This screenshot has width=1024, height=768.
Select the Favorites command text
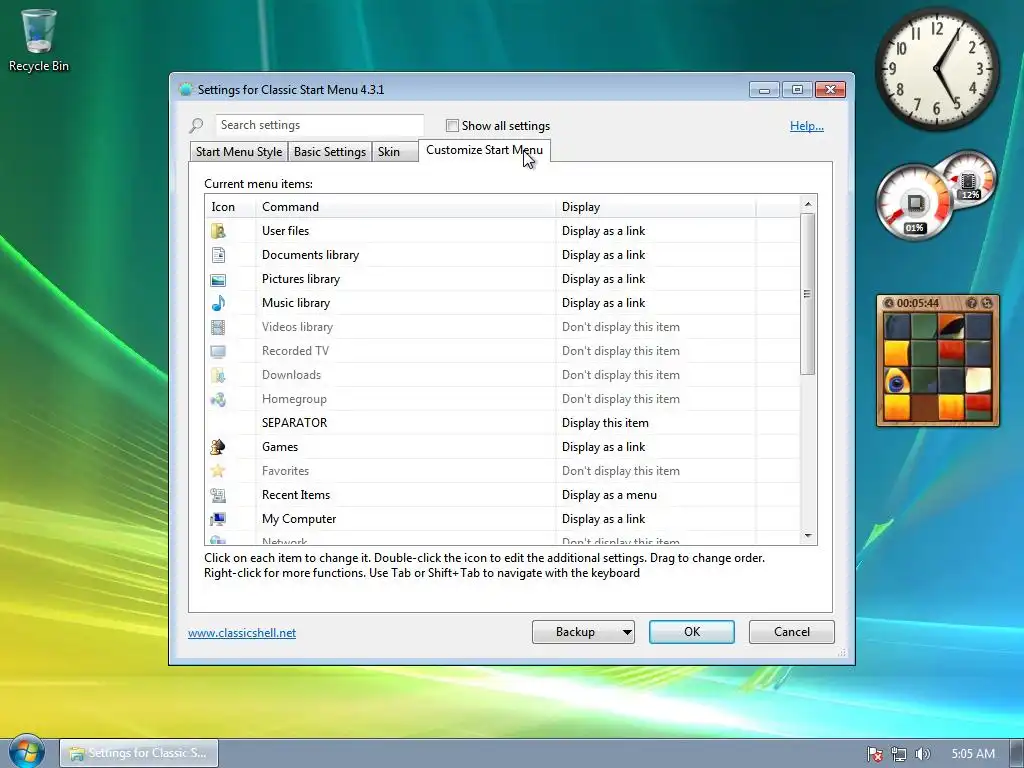coord(285,471)
